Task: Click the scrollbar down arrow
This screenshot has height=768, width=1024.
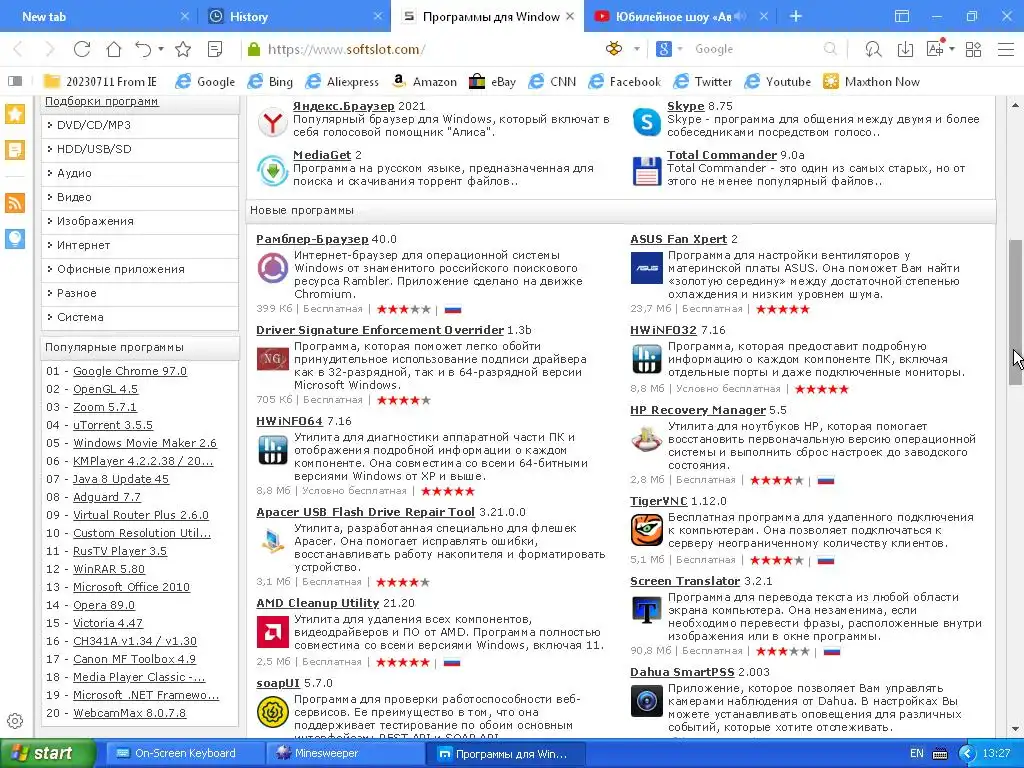Action: click(x=1016, y=729)
